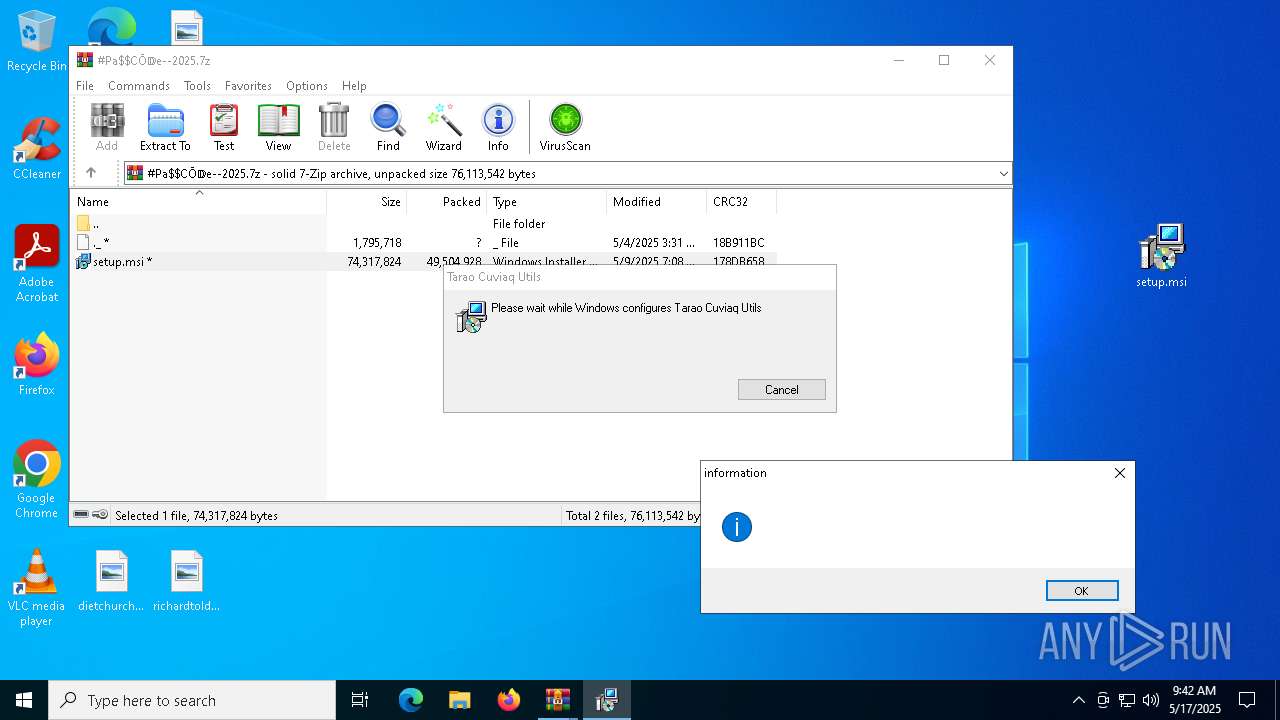Open the network status tray icon
This screenshot has width=1280, height=720.
click(1127, 700)
